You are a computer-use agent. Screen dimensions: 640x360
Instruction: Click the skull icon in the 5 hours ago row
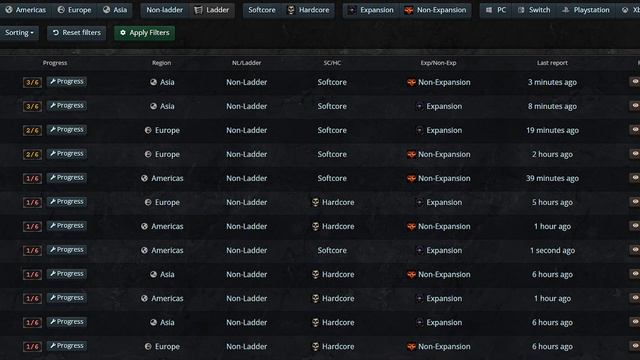point(315,202)
